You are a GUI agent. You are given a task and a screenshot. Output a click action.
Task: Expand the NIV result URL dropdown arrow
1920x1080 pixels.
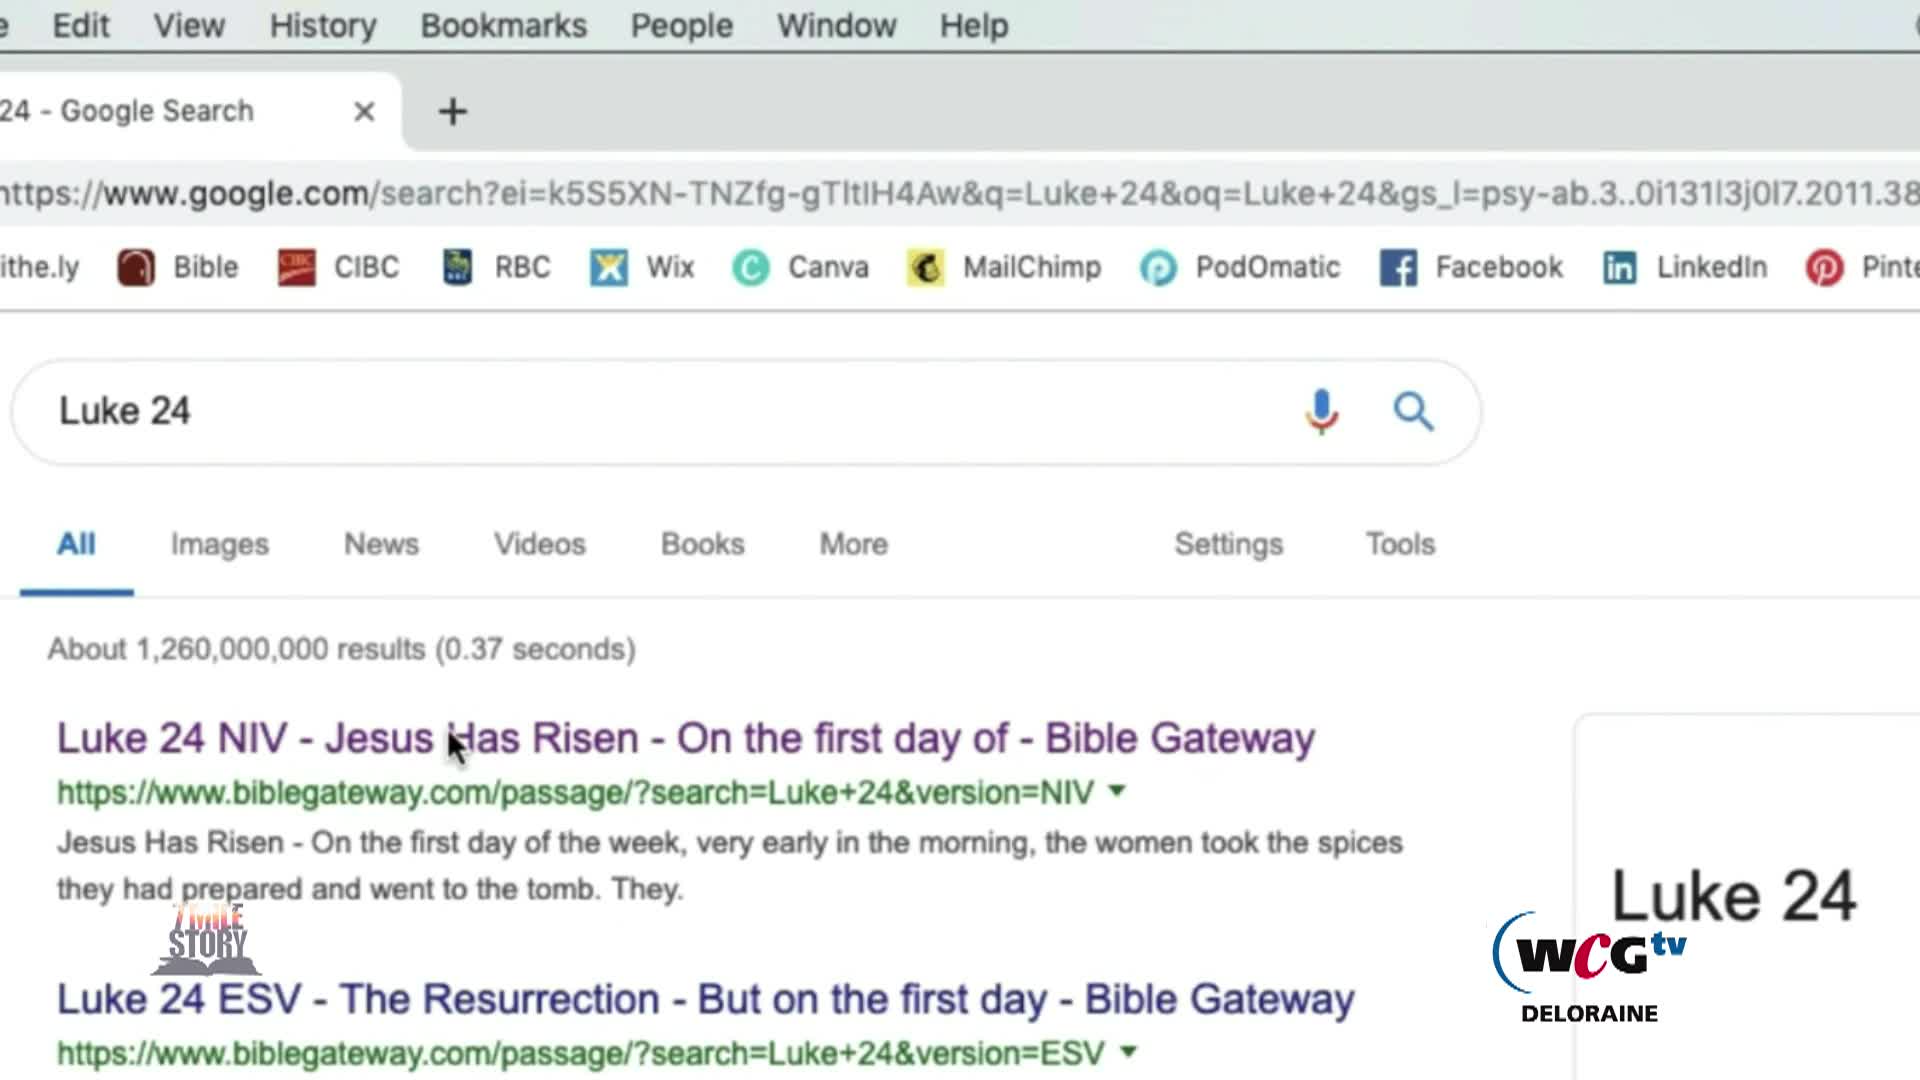[x=1117, y=791]
